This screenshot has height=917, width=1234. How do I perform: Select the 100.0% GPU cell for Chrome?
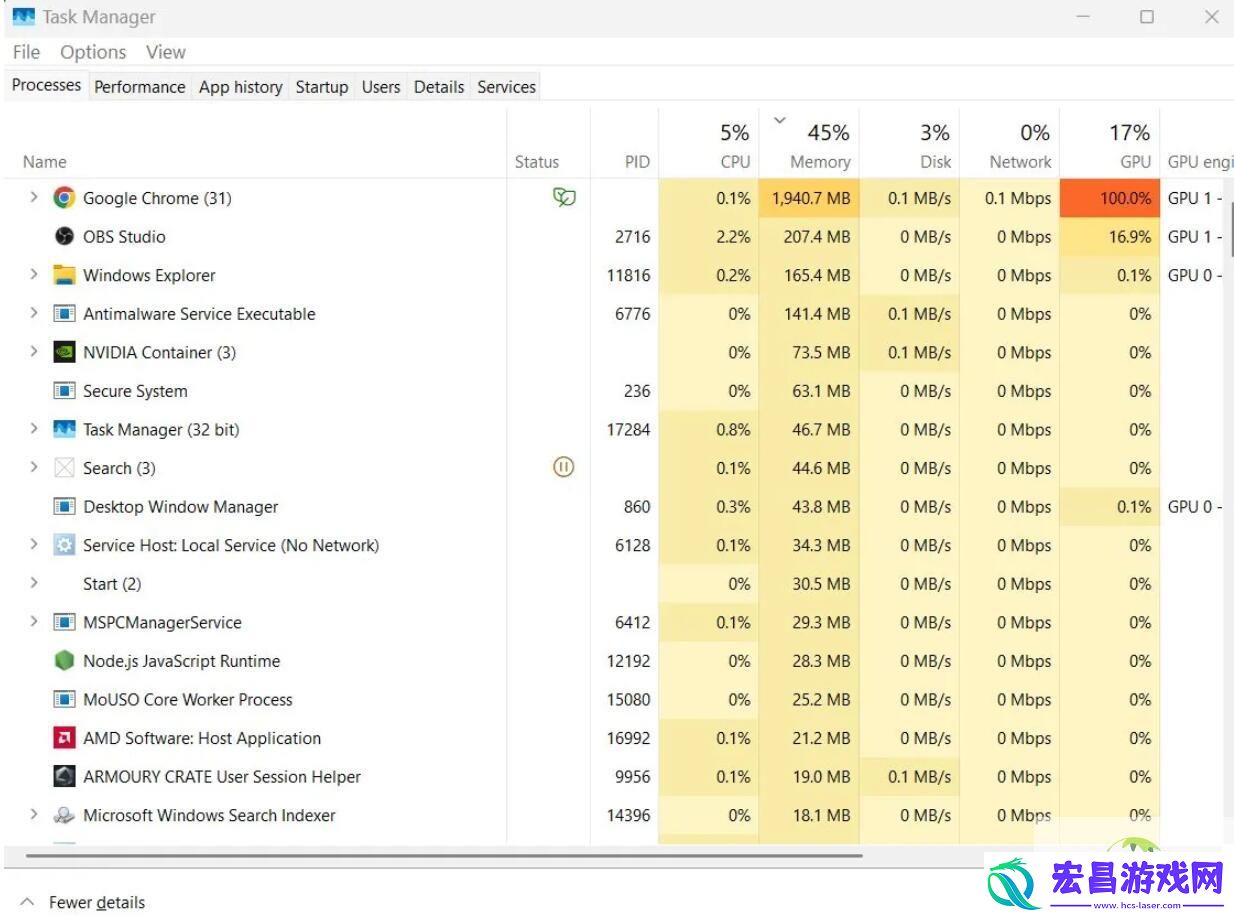tap(1110, 198)
